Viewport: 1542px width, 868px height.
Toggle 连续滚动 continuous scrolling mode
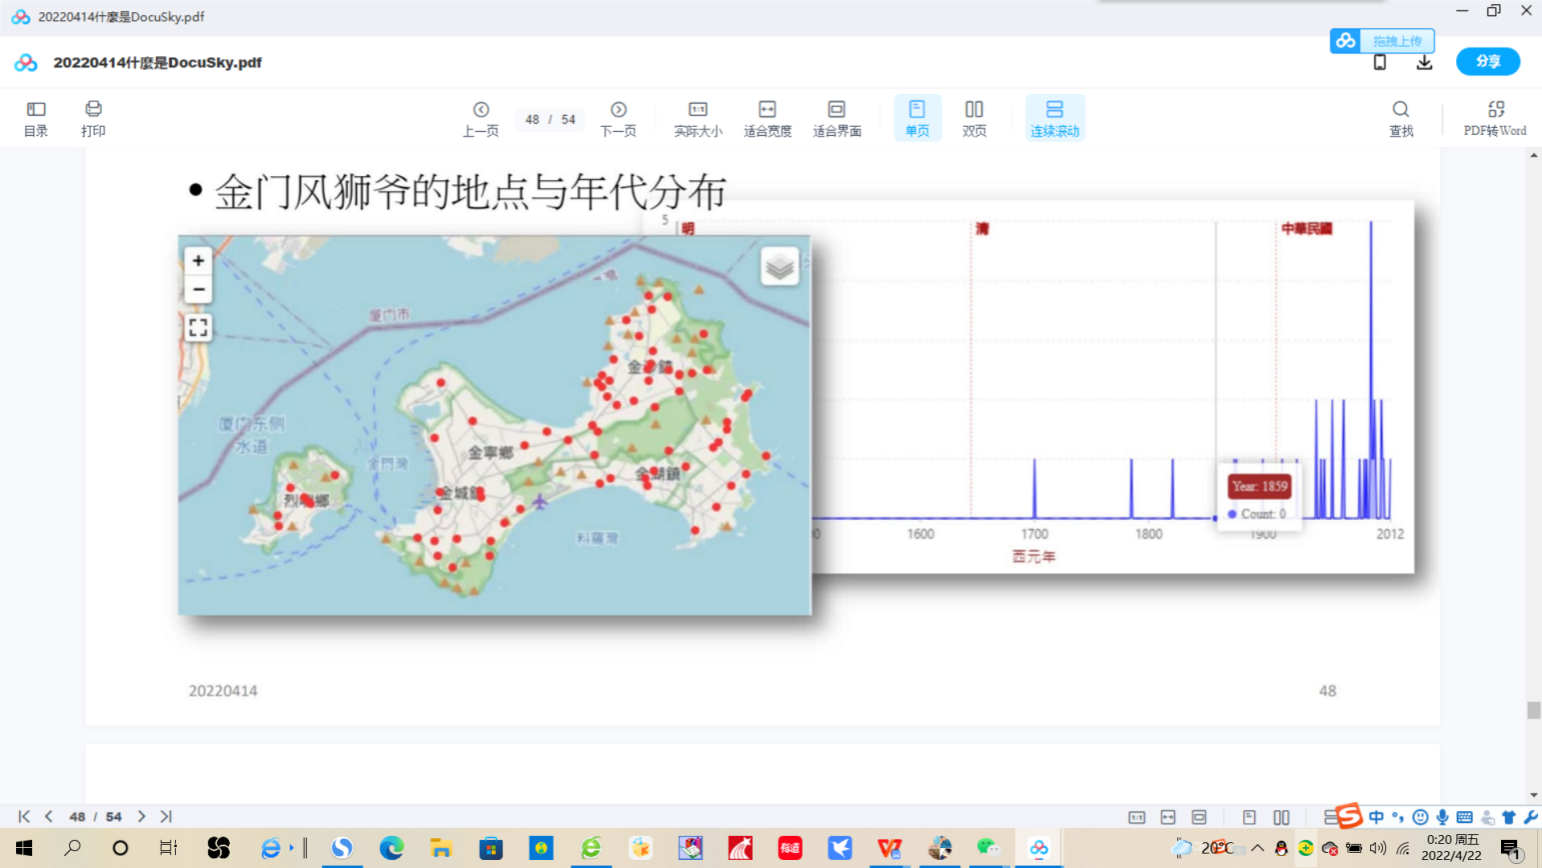click(1055, 118)
